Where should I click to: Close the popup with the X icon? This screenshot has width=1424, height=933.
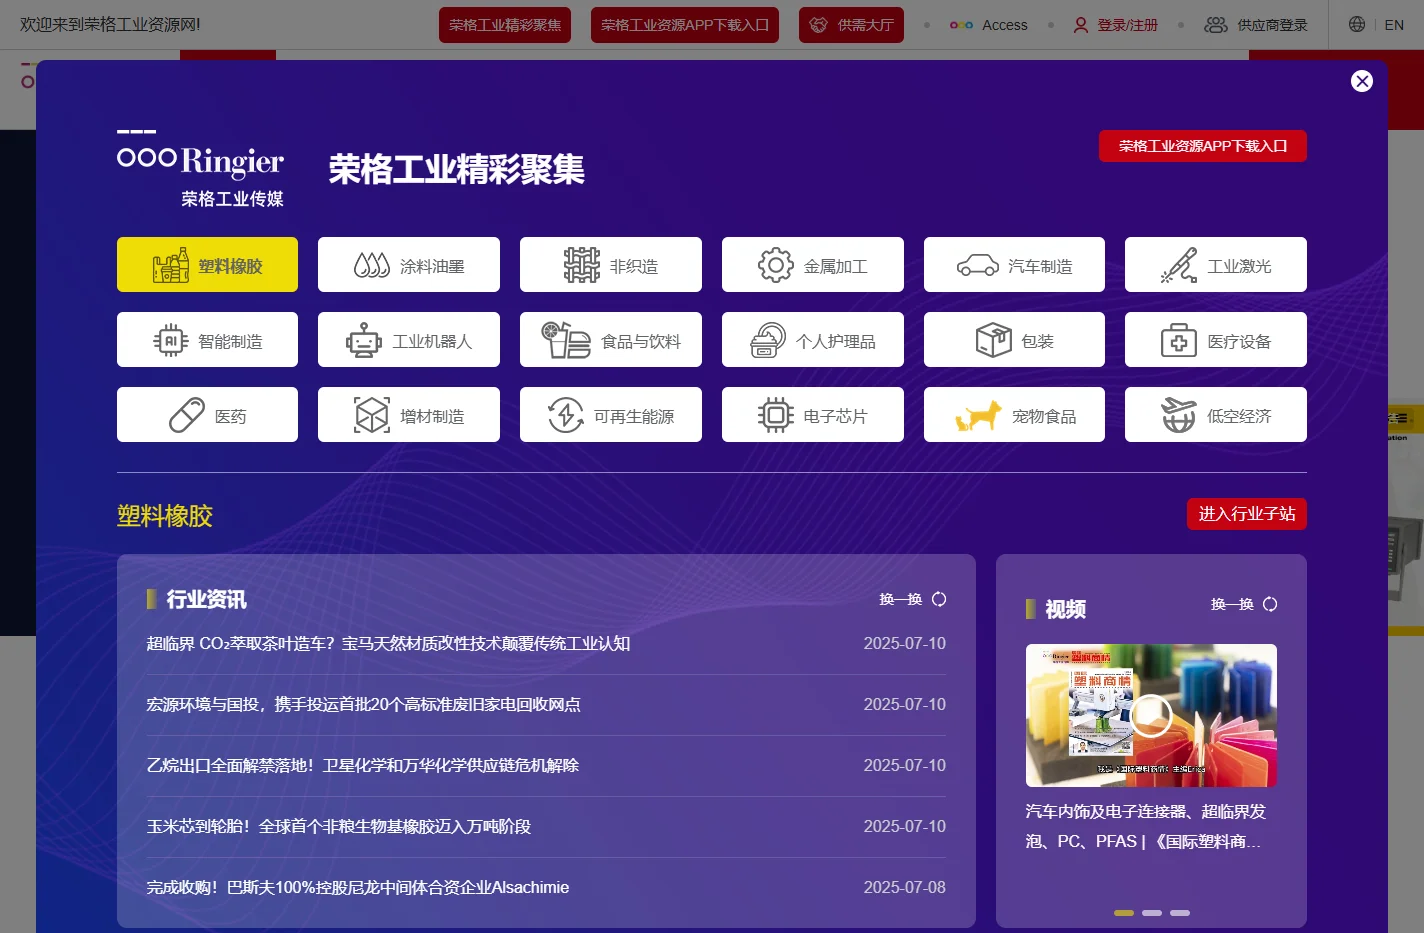point(1362,81)
